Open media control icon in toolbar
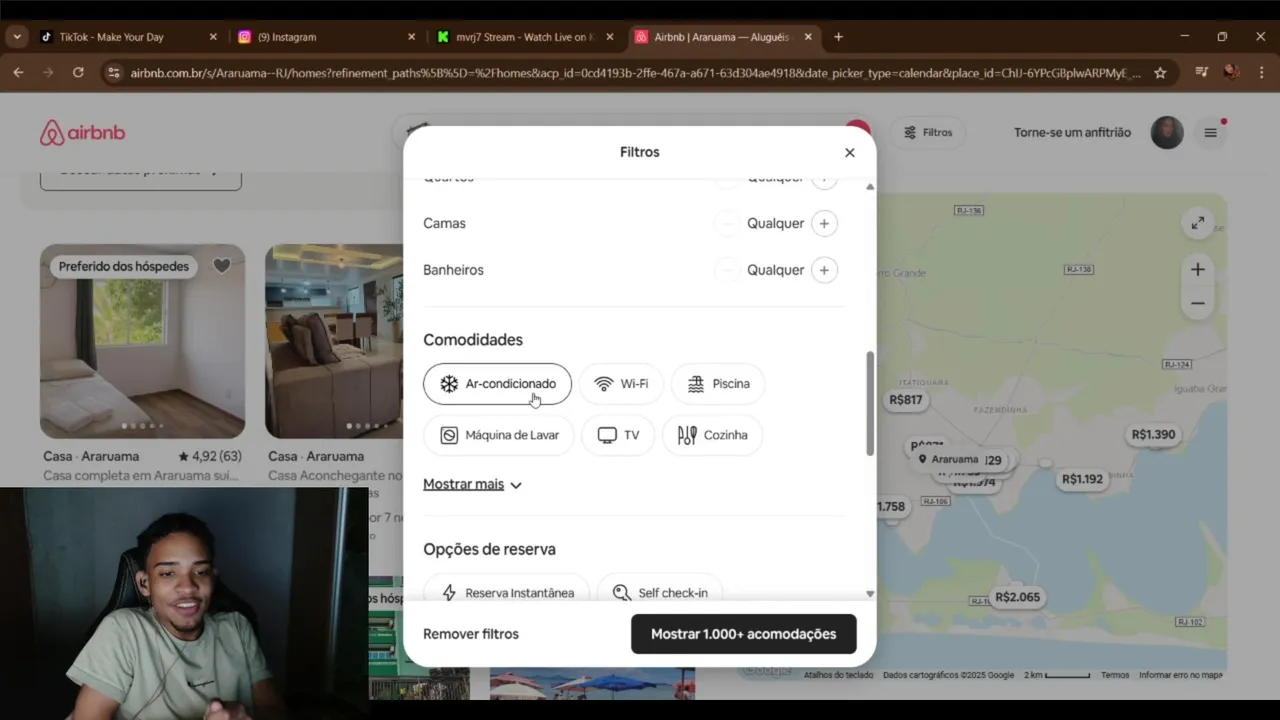This screenshot has height=720, width=1280. pyautogui.click(x=1201, y=73)
